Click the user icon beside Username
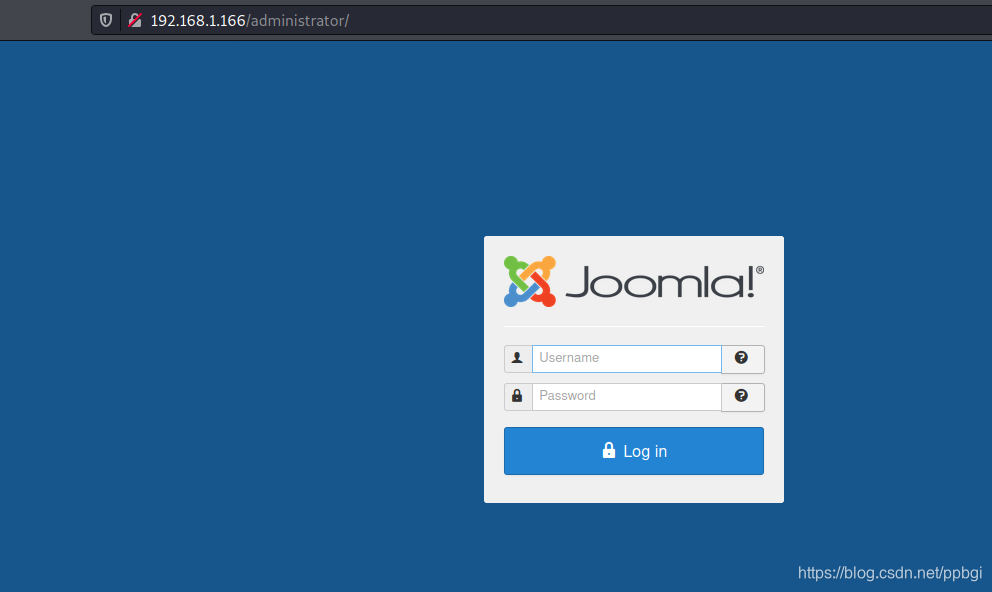The width and height of the screenshot is (992, 592). point(518,358)
